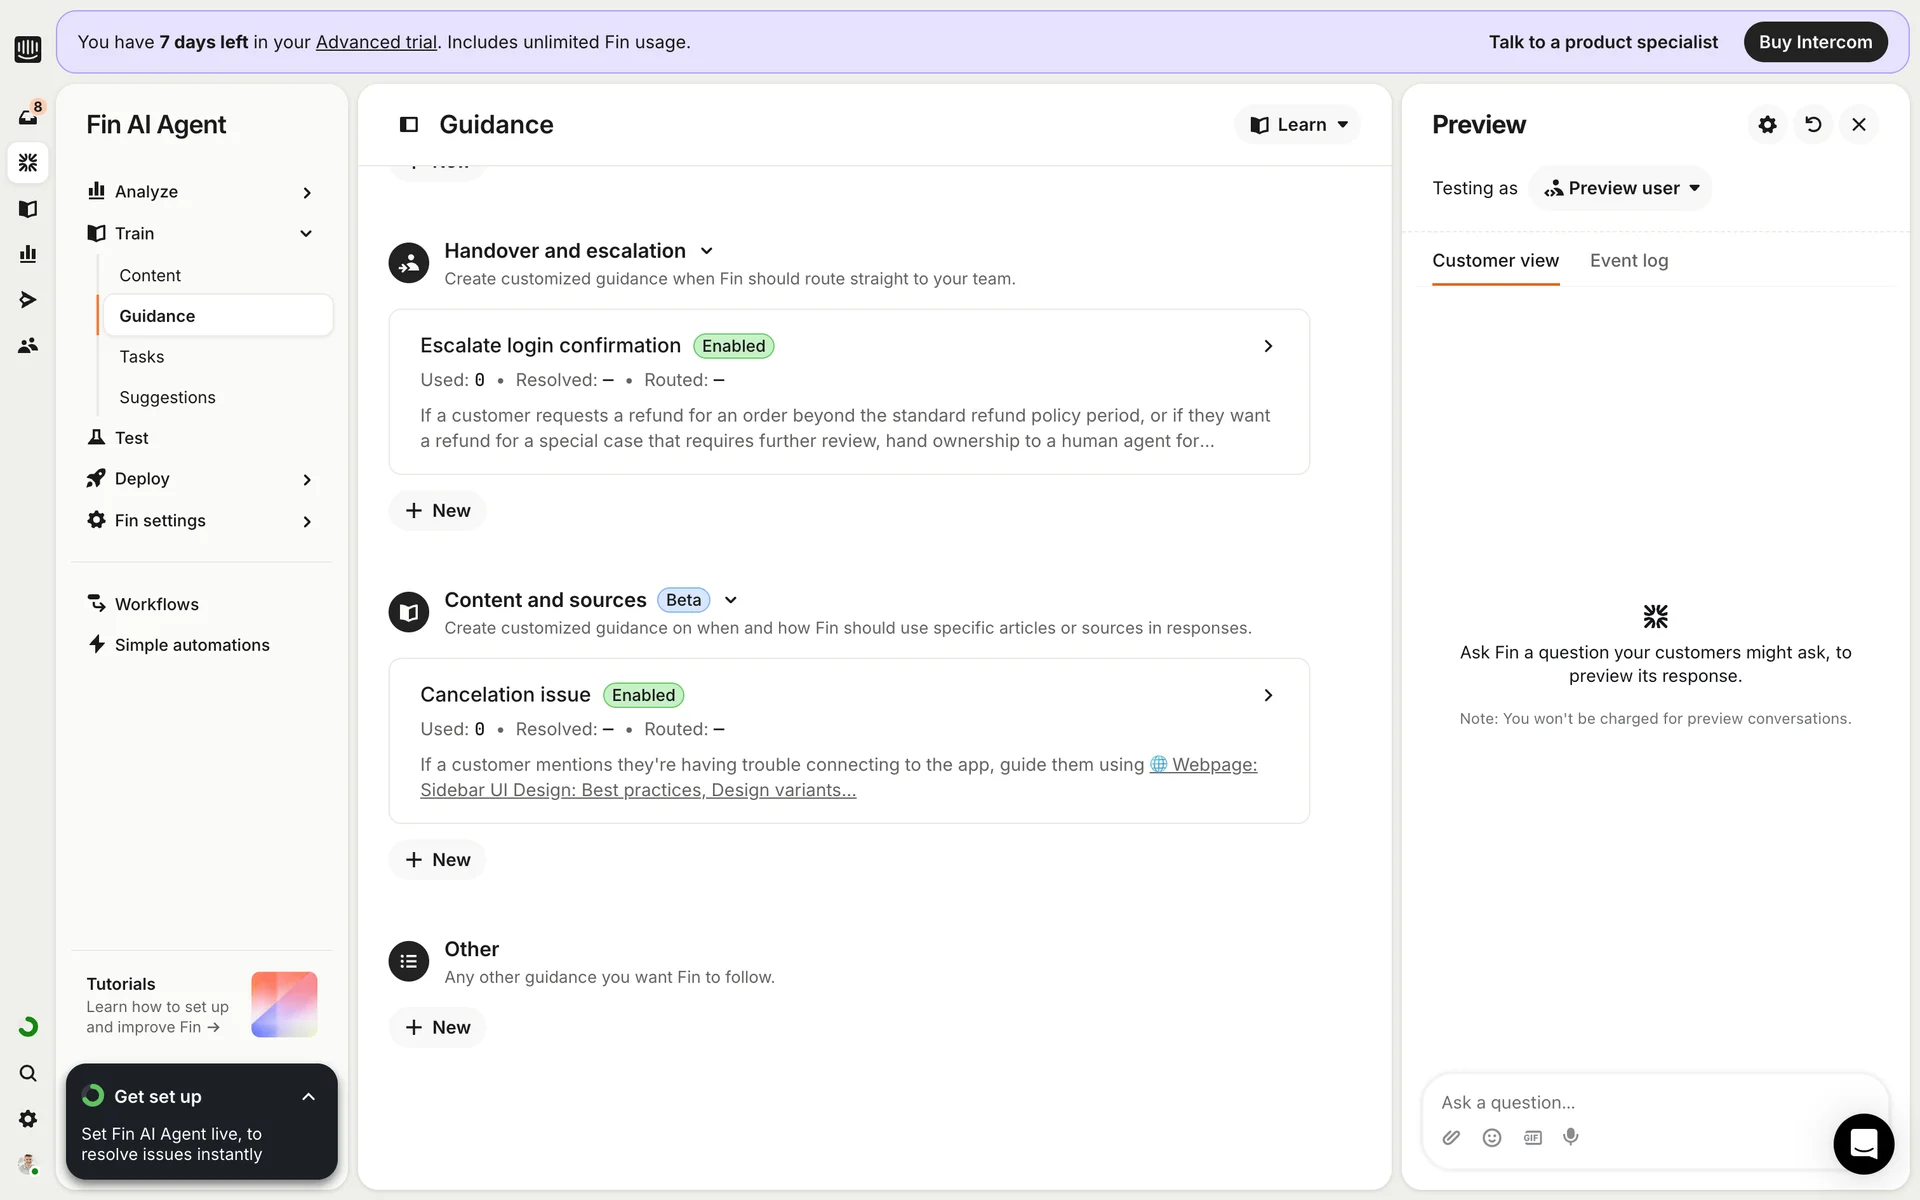Click the Knowledge book icon in left rail
1920x1200 pixels.
[x=28, y=208]
